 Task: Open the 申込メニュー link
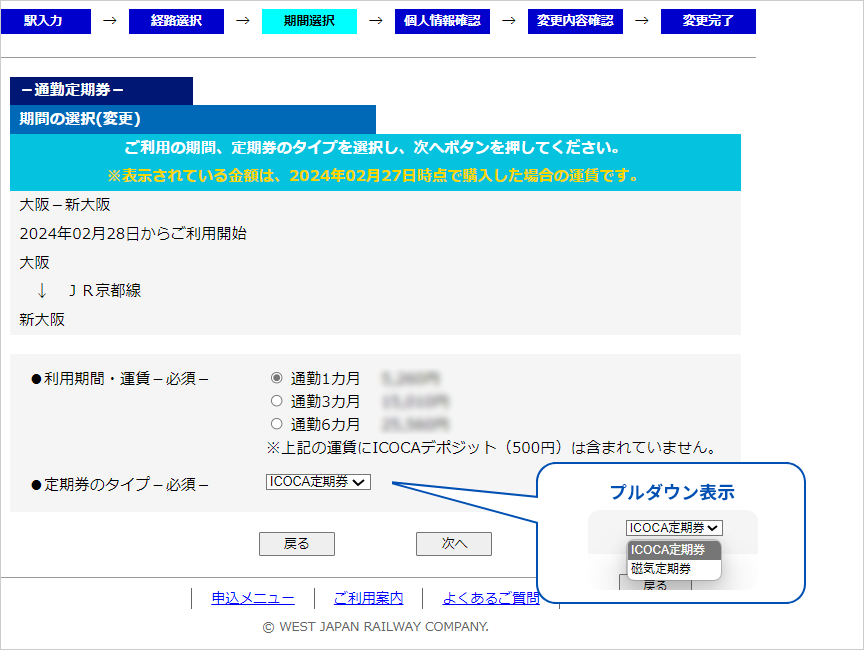(253, 598)
